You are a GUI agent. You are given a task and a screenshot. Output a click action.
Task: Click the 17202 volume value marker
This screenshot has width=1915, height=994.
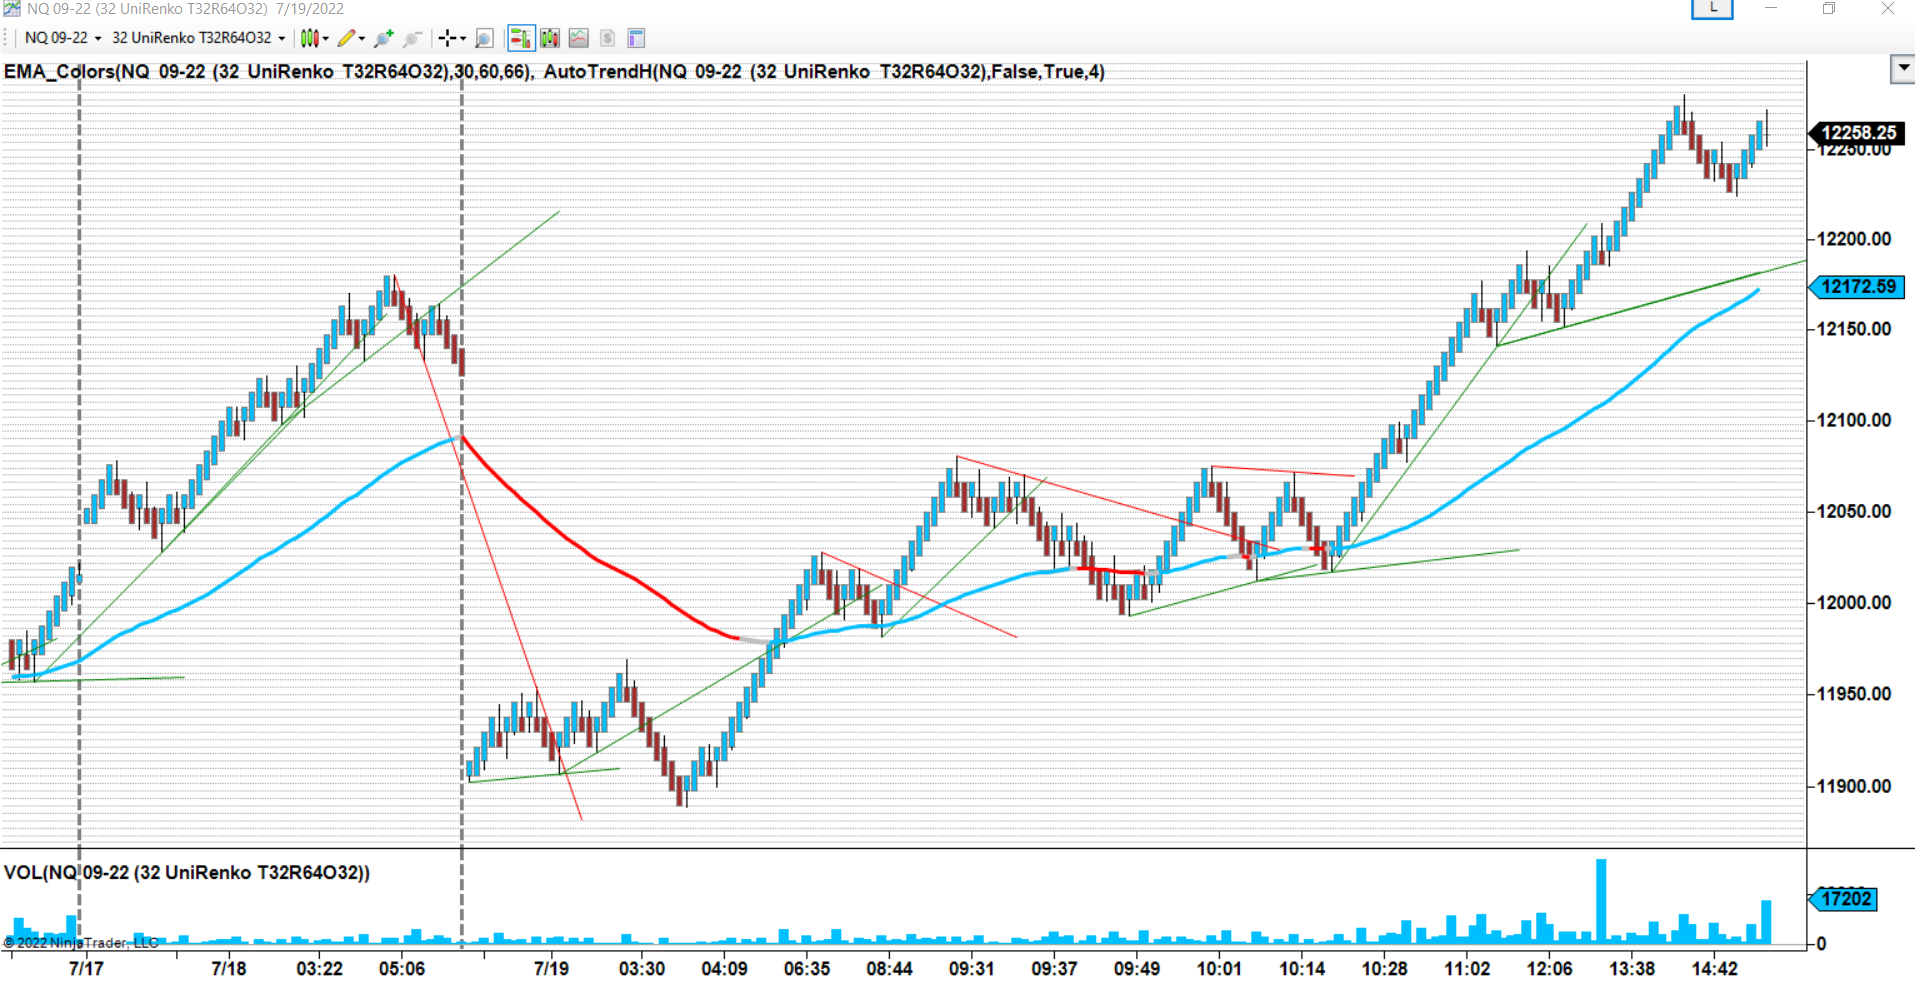tap(1844, 899)
